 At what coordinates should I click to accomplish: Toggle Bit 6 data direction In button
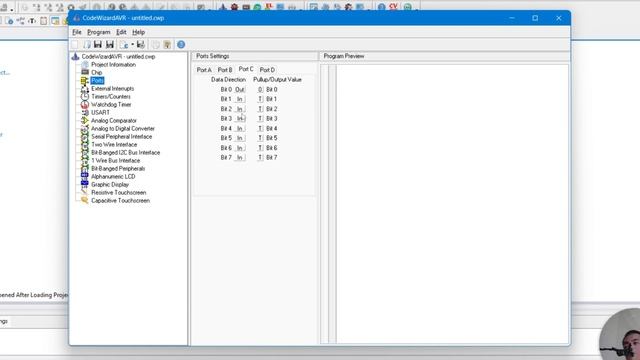pos(240,148)
